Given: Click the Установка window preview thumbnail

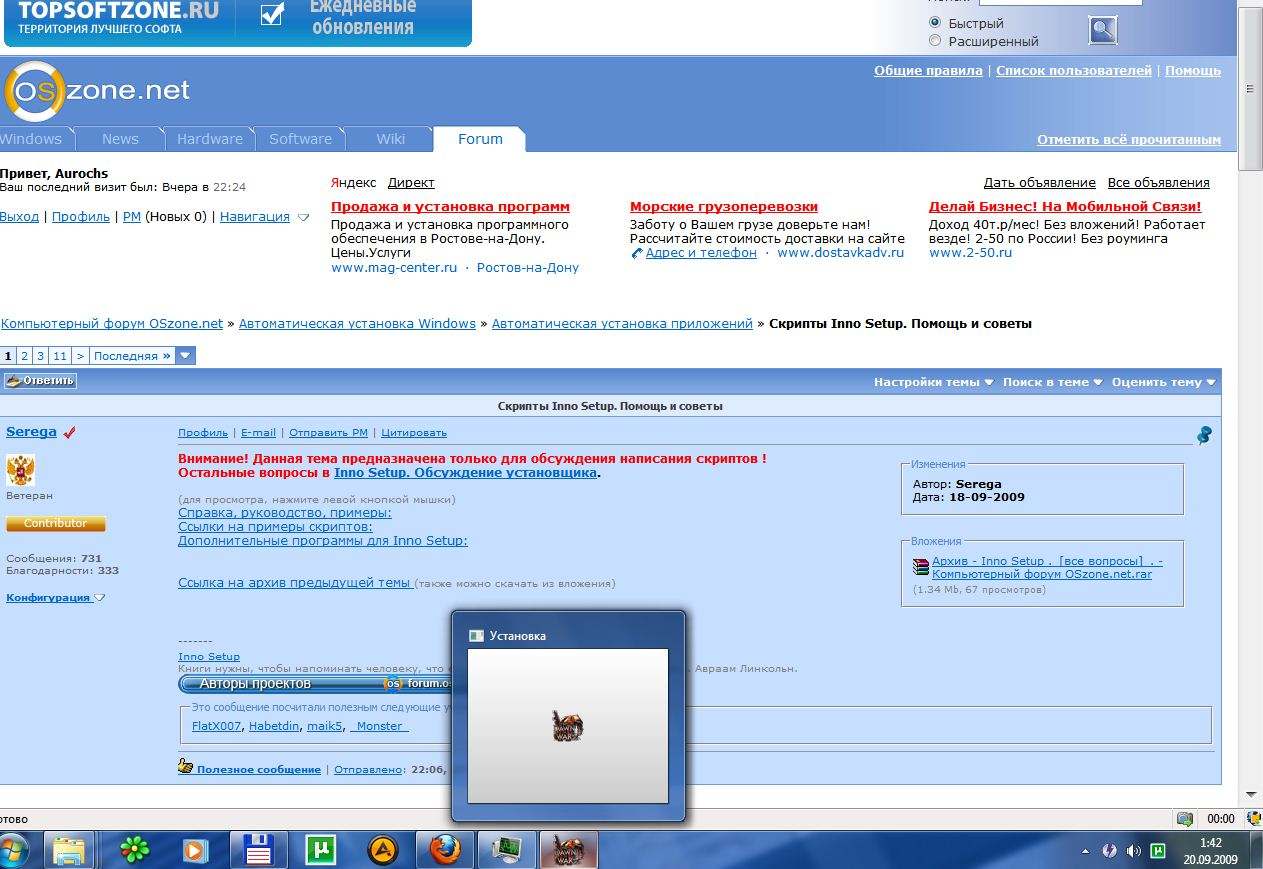Looking at the screenshot, I should (x=567, y=725).
